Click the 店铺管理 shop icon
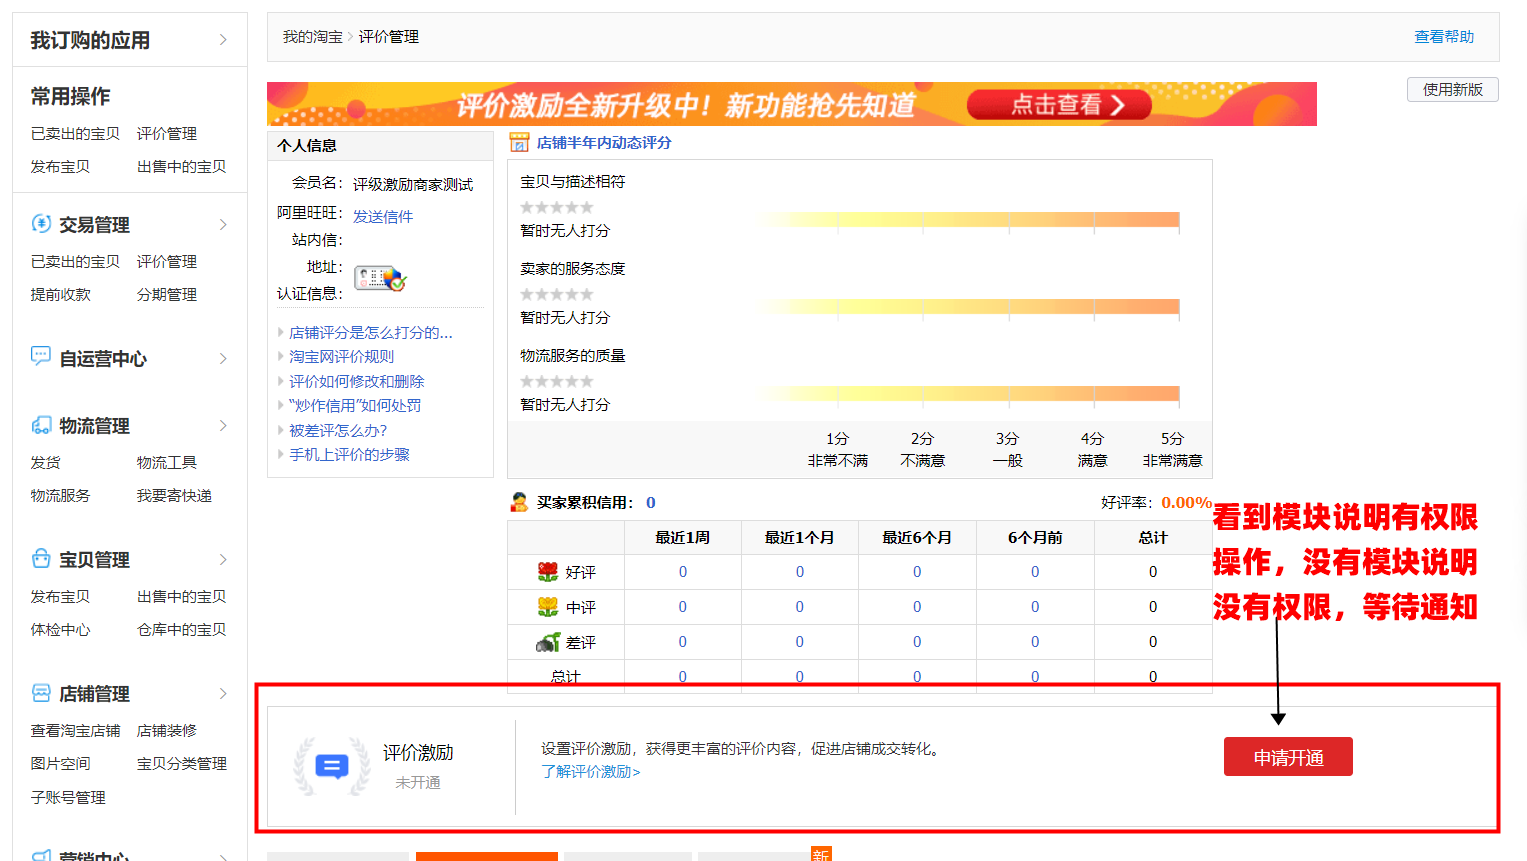The height and width of the screenshot is (861, 1527). click(x=41, y=692)
